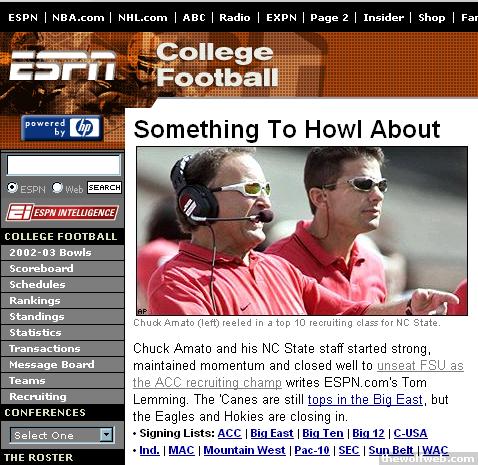Go to Page 2 in top navigation
The image size is (478, 465).
tap(329, 17)
